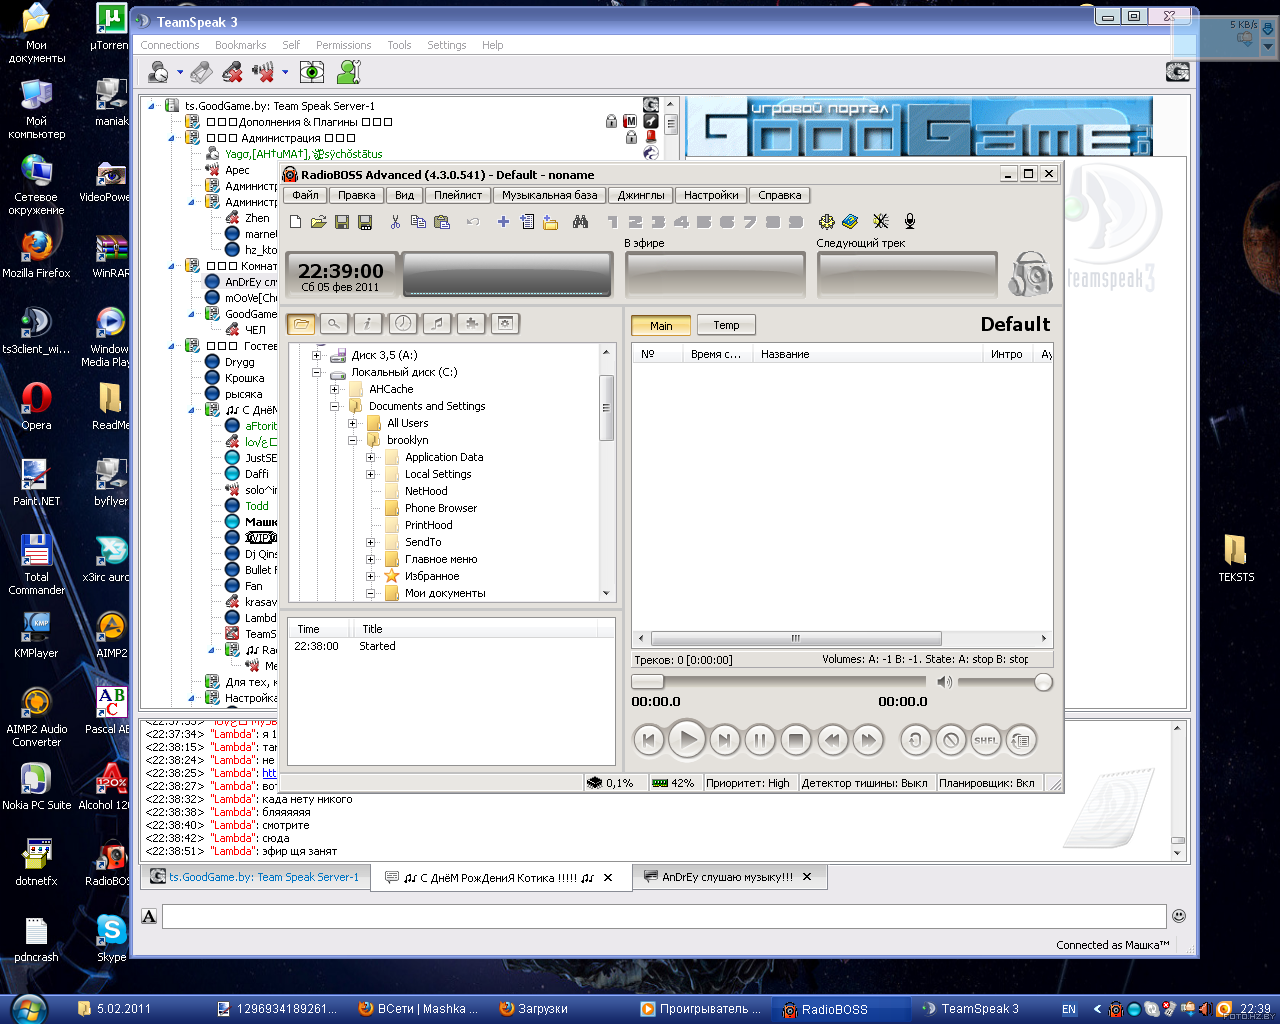This screenshot has height=1024, width=1280.
Task: Toggle the circle-slash stop-after-track button
Action: tap(950, 740)
